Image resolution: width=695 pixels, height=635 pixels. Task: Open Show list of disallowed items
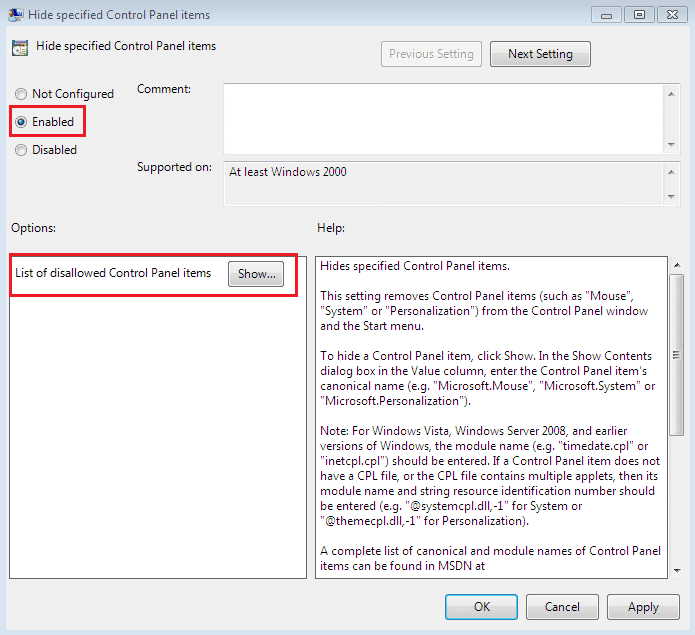click(x=256, y=274)
